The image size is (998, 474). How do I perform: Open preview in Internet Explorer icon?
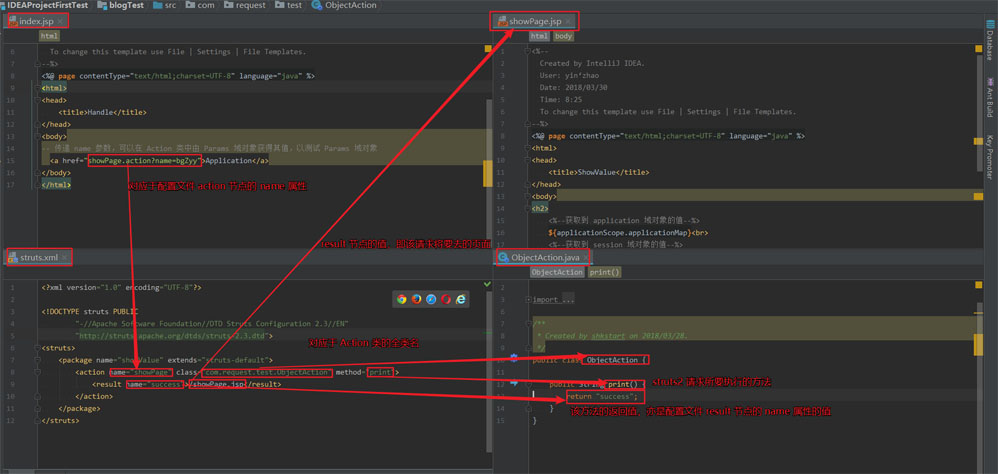[461, 299]
